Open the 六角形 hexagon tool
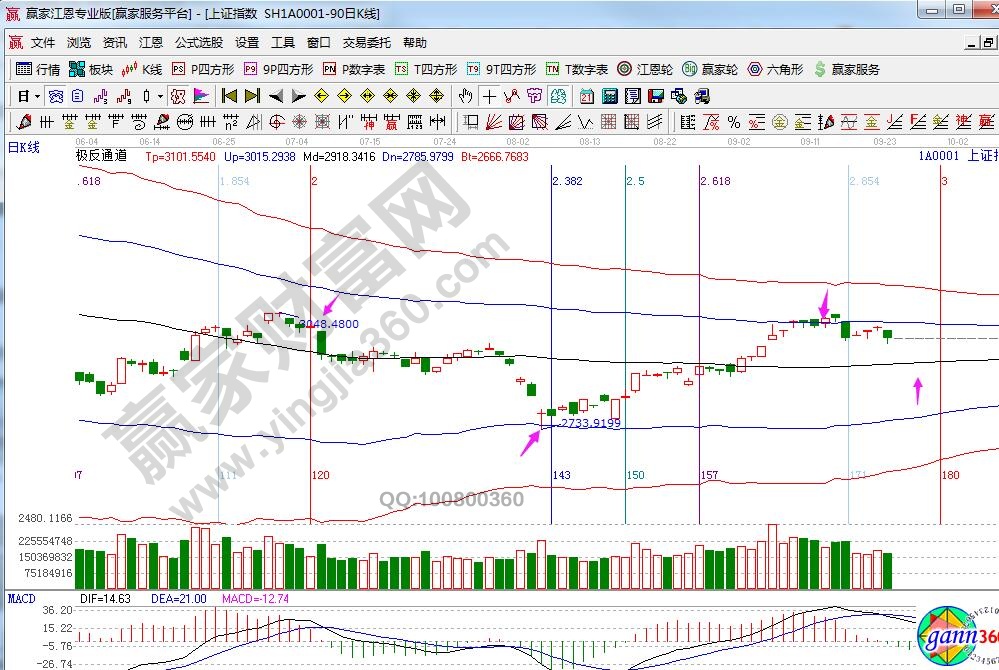 [776, 69]
